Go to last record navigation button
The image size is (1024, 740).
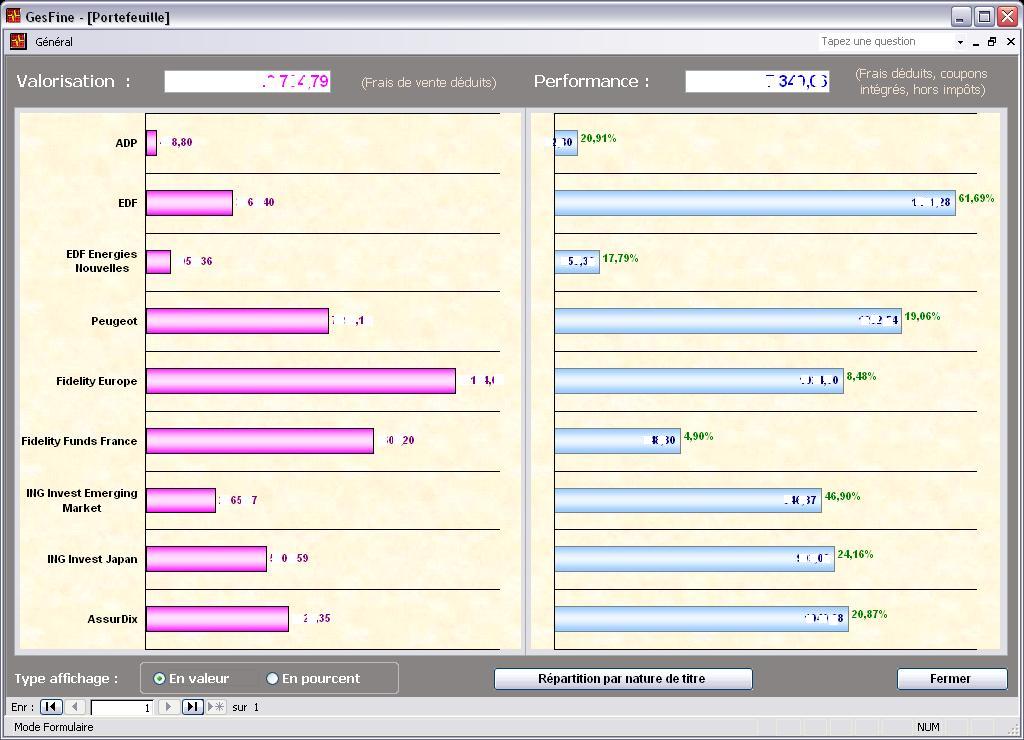pyautogui.click(x=192, y=707)
